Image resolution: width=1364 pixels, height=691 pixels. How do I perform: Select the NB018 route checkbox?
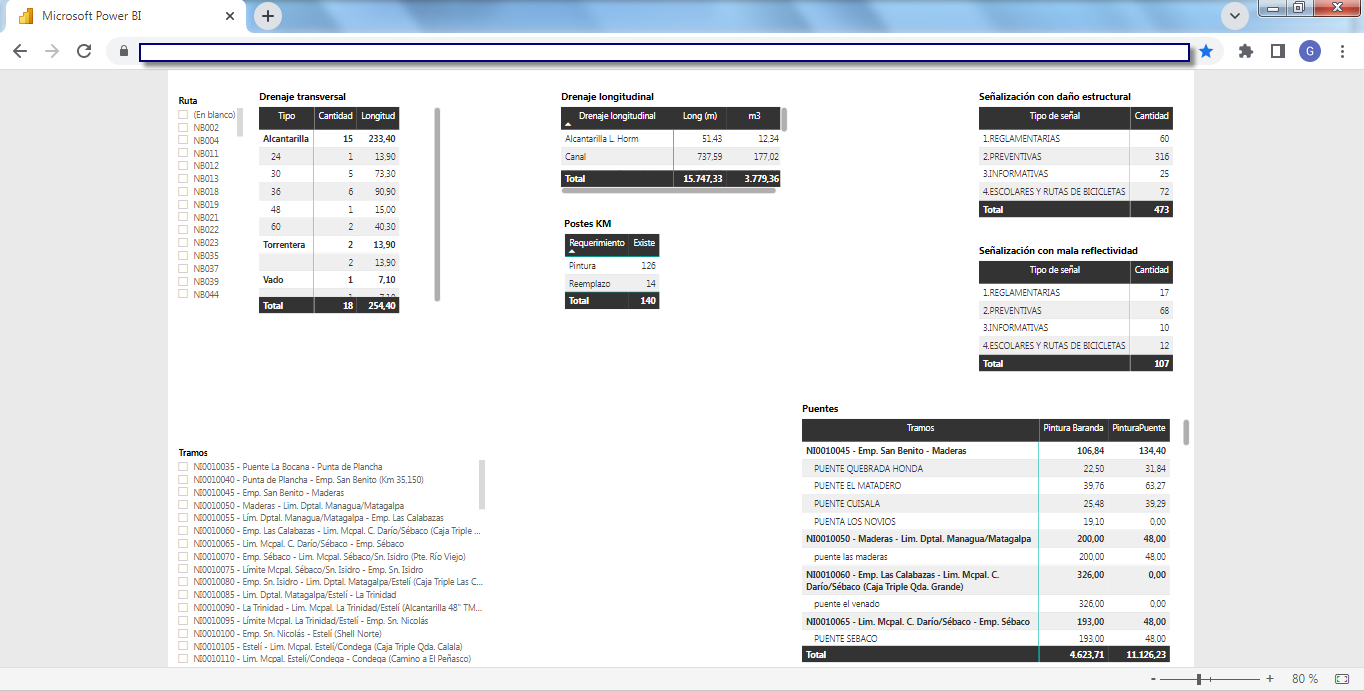click(183, 192)
